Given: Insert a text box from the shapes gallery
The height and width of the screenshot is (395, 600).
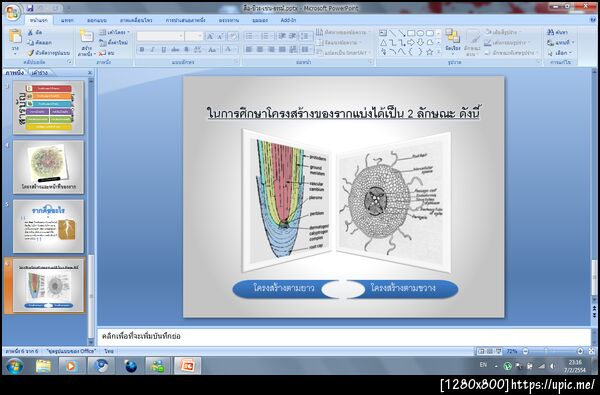Looking at the screenshot, I should [x=383, y=33].
